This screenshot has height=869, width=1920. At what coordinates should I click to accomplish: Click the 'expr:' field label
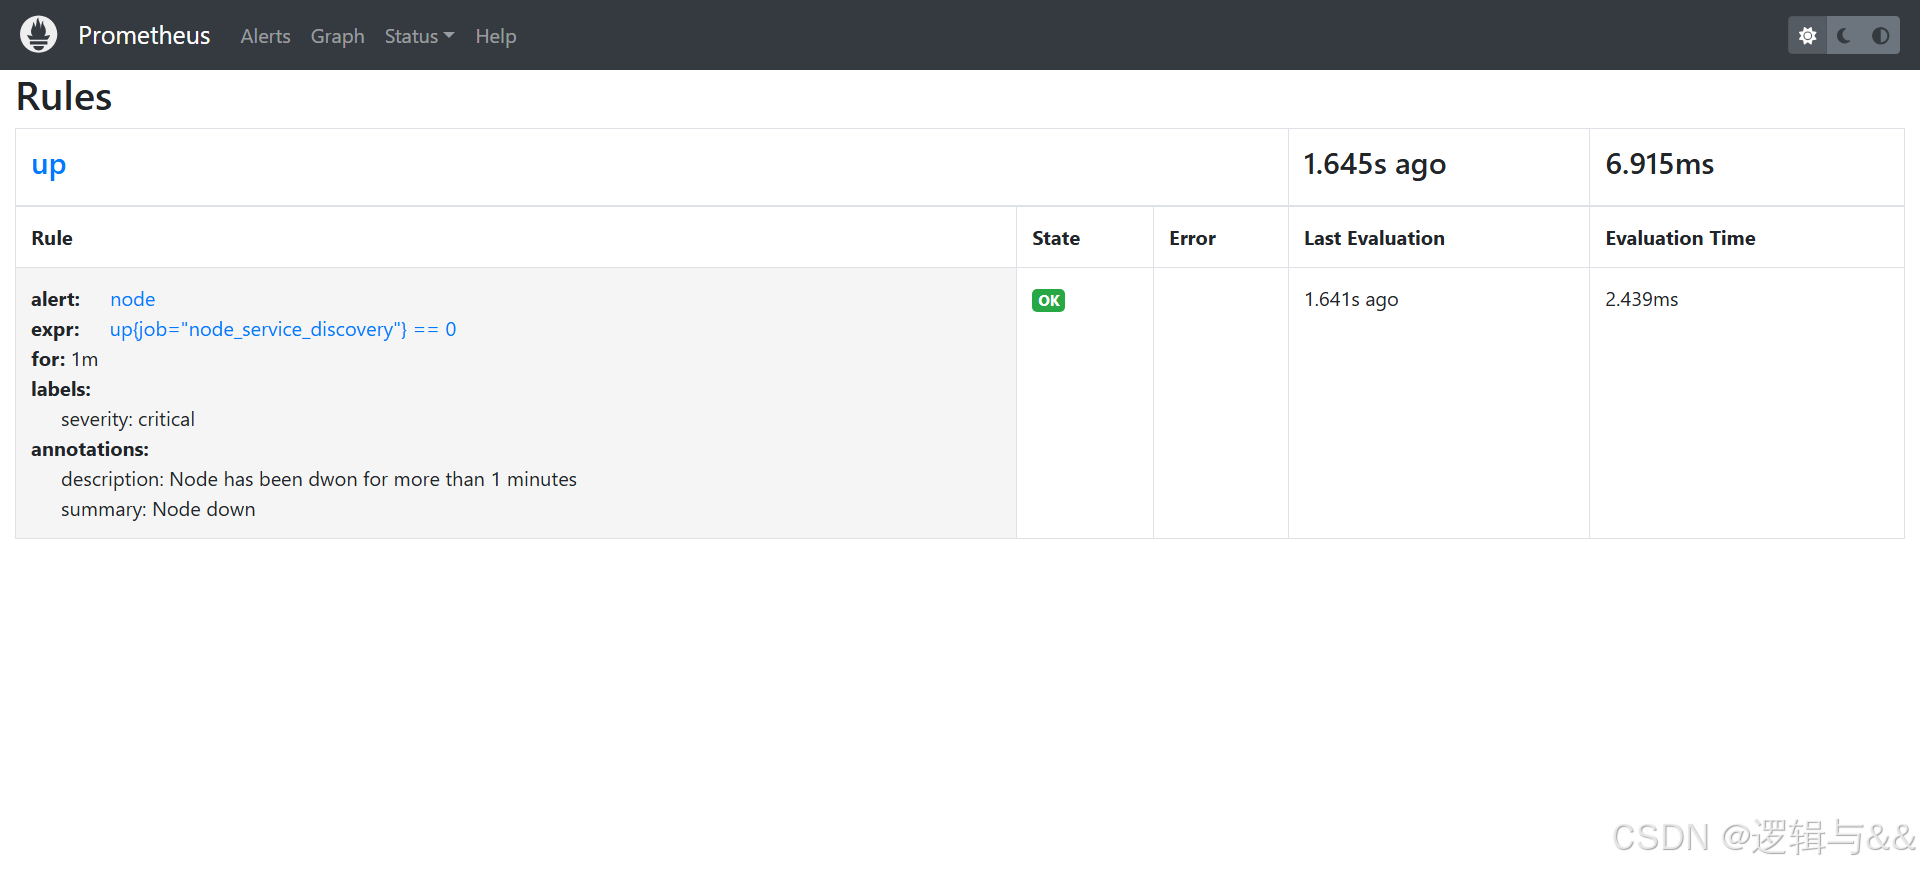tap(55, 329)
